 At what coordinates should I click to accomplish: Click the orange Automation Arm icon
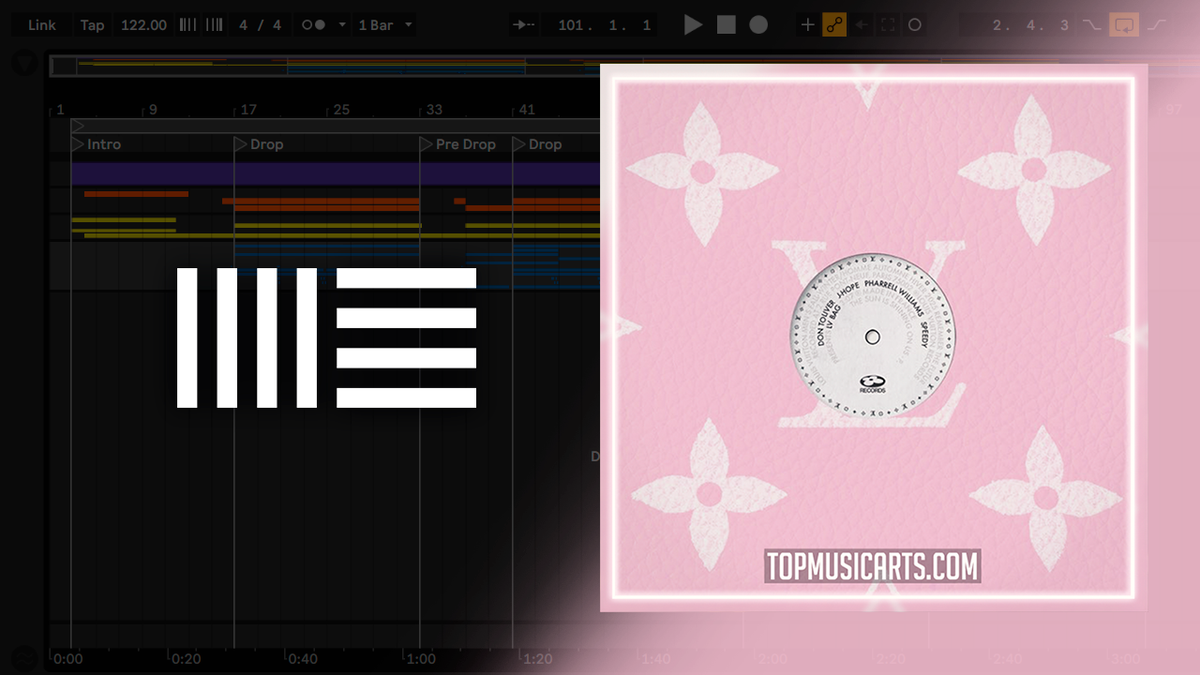tap(832, 25)
